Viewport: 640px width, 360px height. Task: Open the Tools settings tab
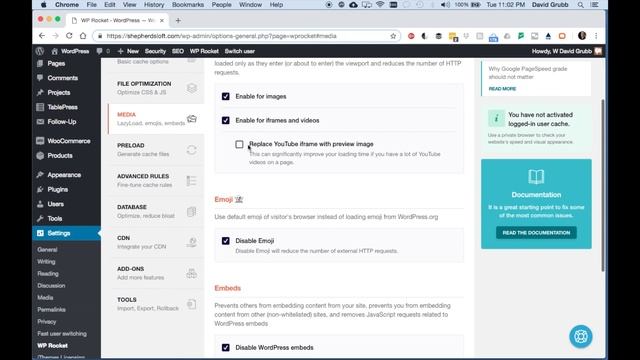click(156, 304)
